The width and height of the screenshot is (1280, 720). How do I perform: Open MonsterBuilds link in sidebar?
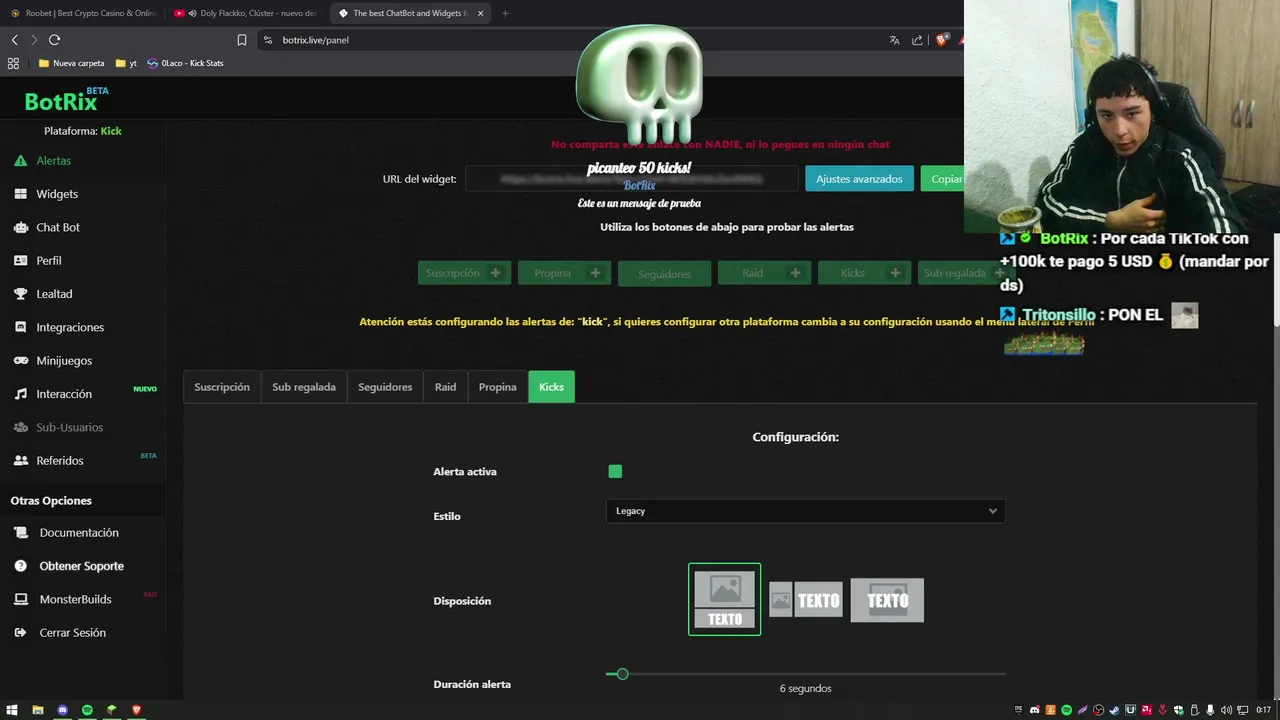pyautogui.click(x=75, y=599)
